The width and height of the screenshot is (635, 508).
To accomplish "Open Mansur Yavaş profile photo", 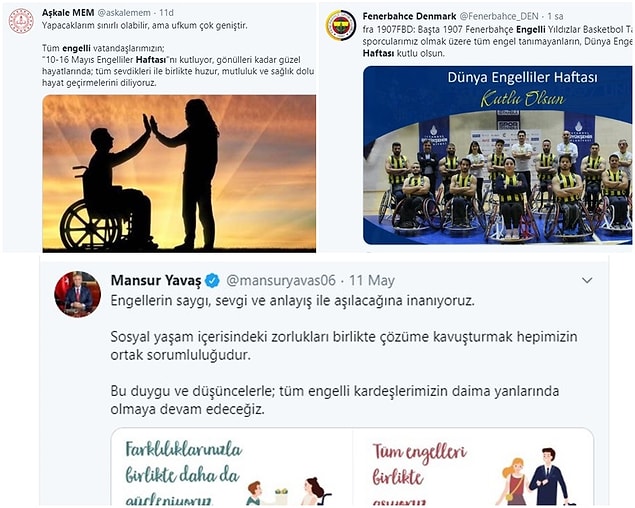I will point(78,294).
